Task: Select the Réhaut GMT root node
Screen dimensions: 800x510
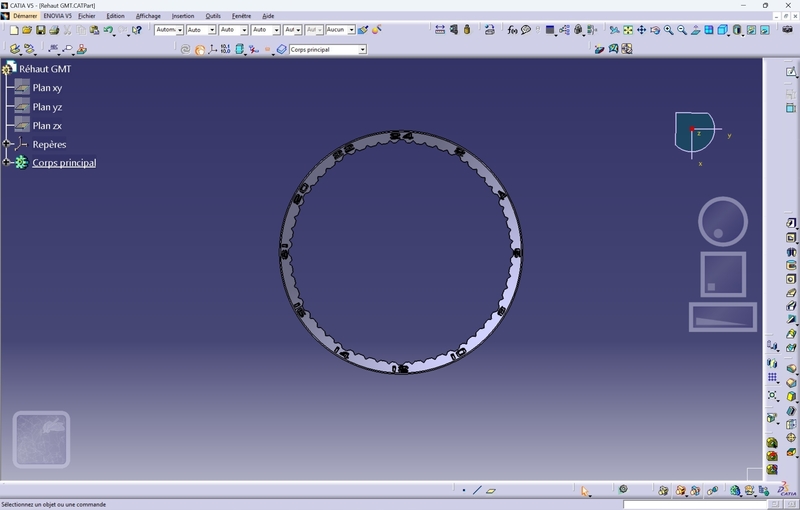Action: pos(45,69)
